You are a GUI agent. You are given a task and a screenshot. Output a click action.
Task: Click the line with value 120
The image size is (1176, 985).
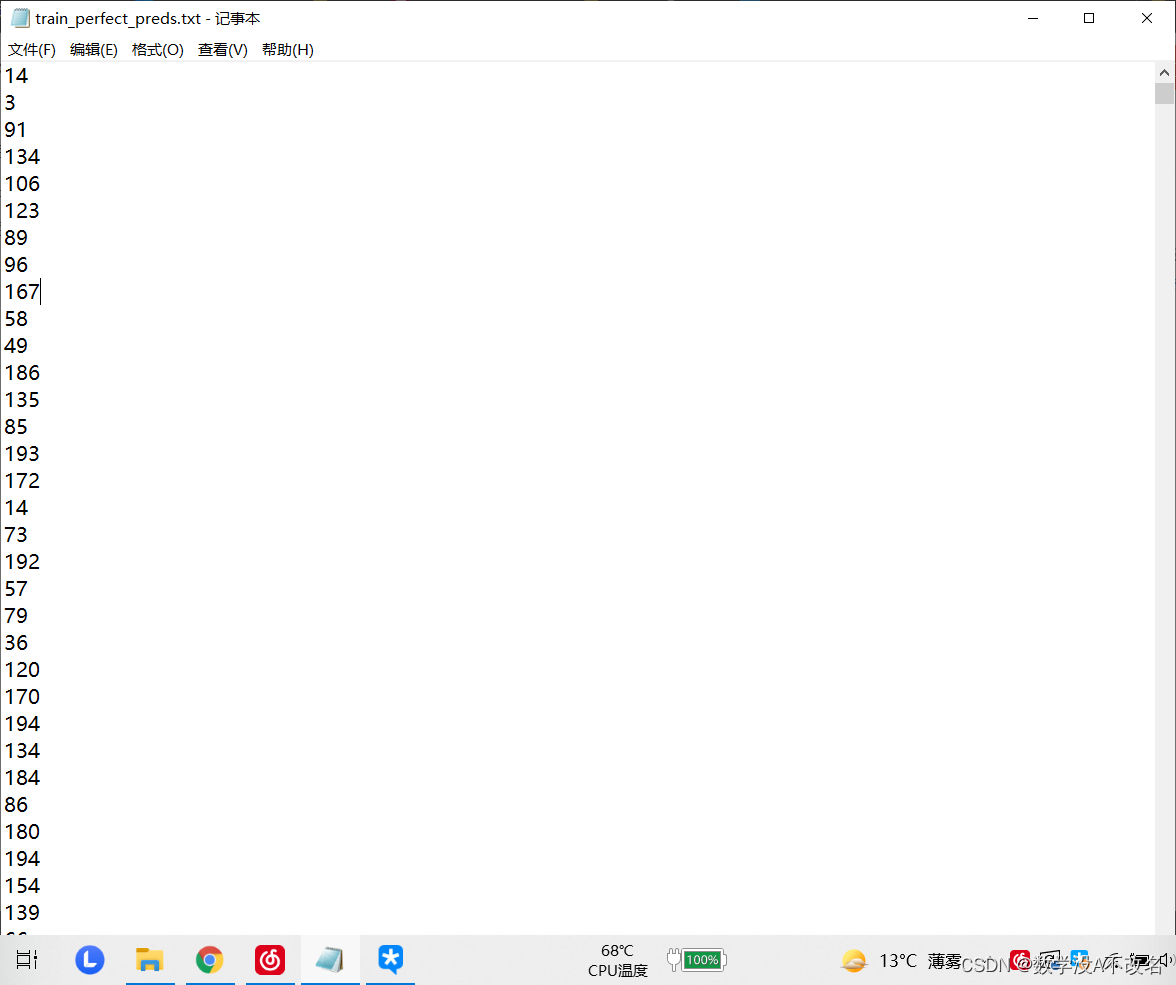coord(22,670)
